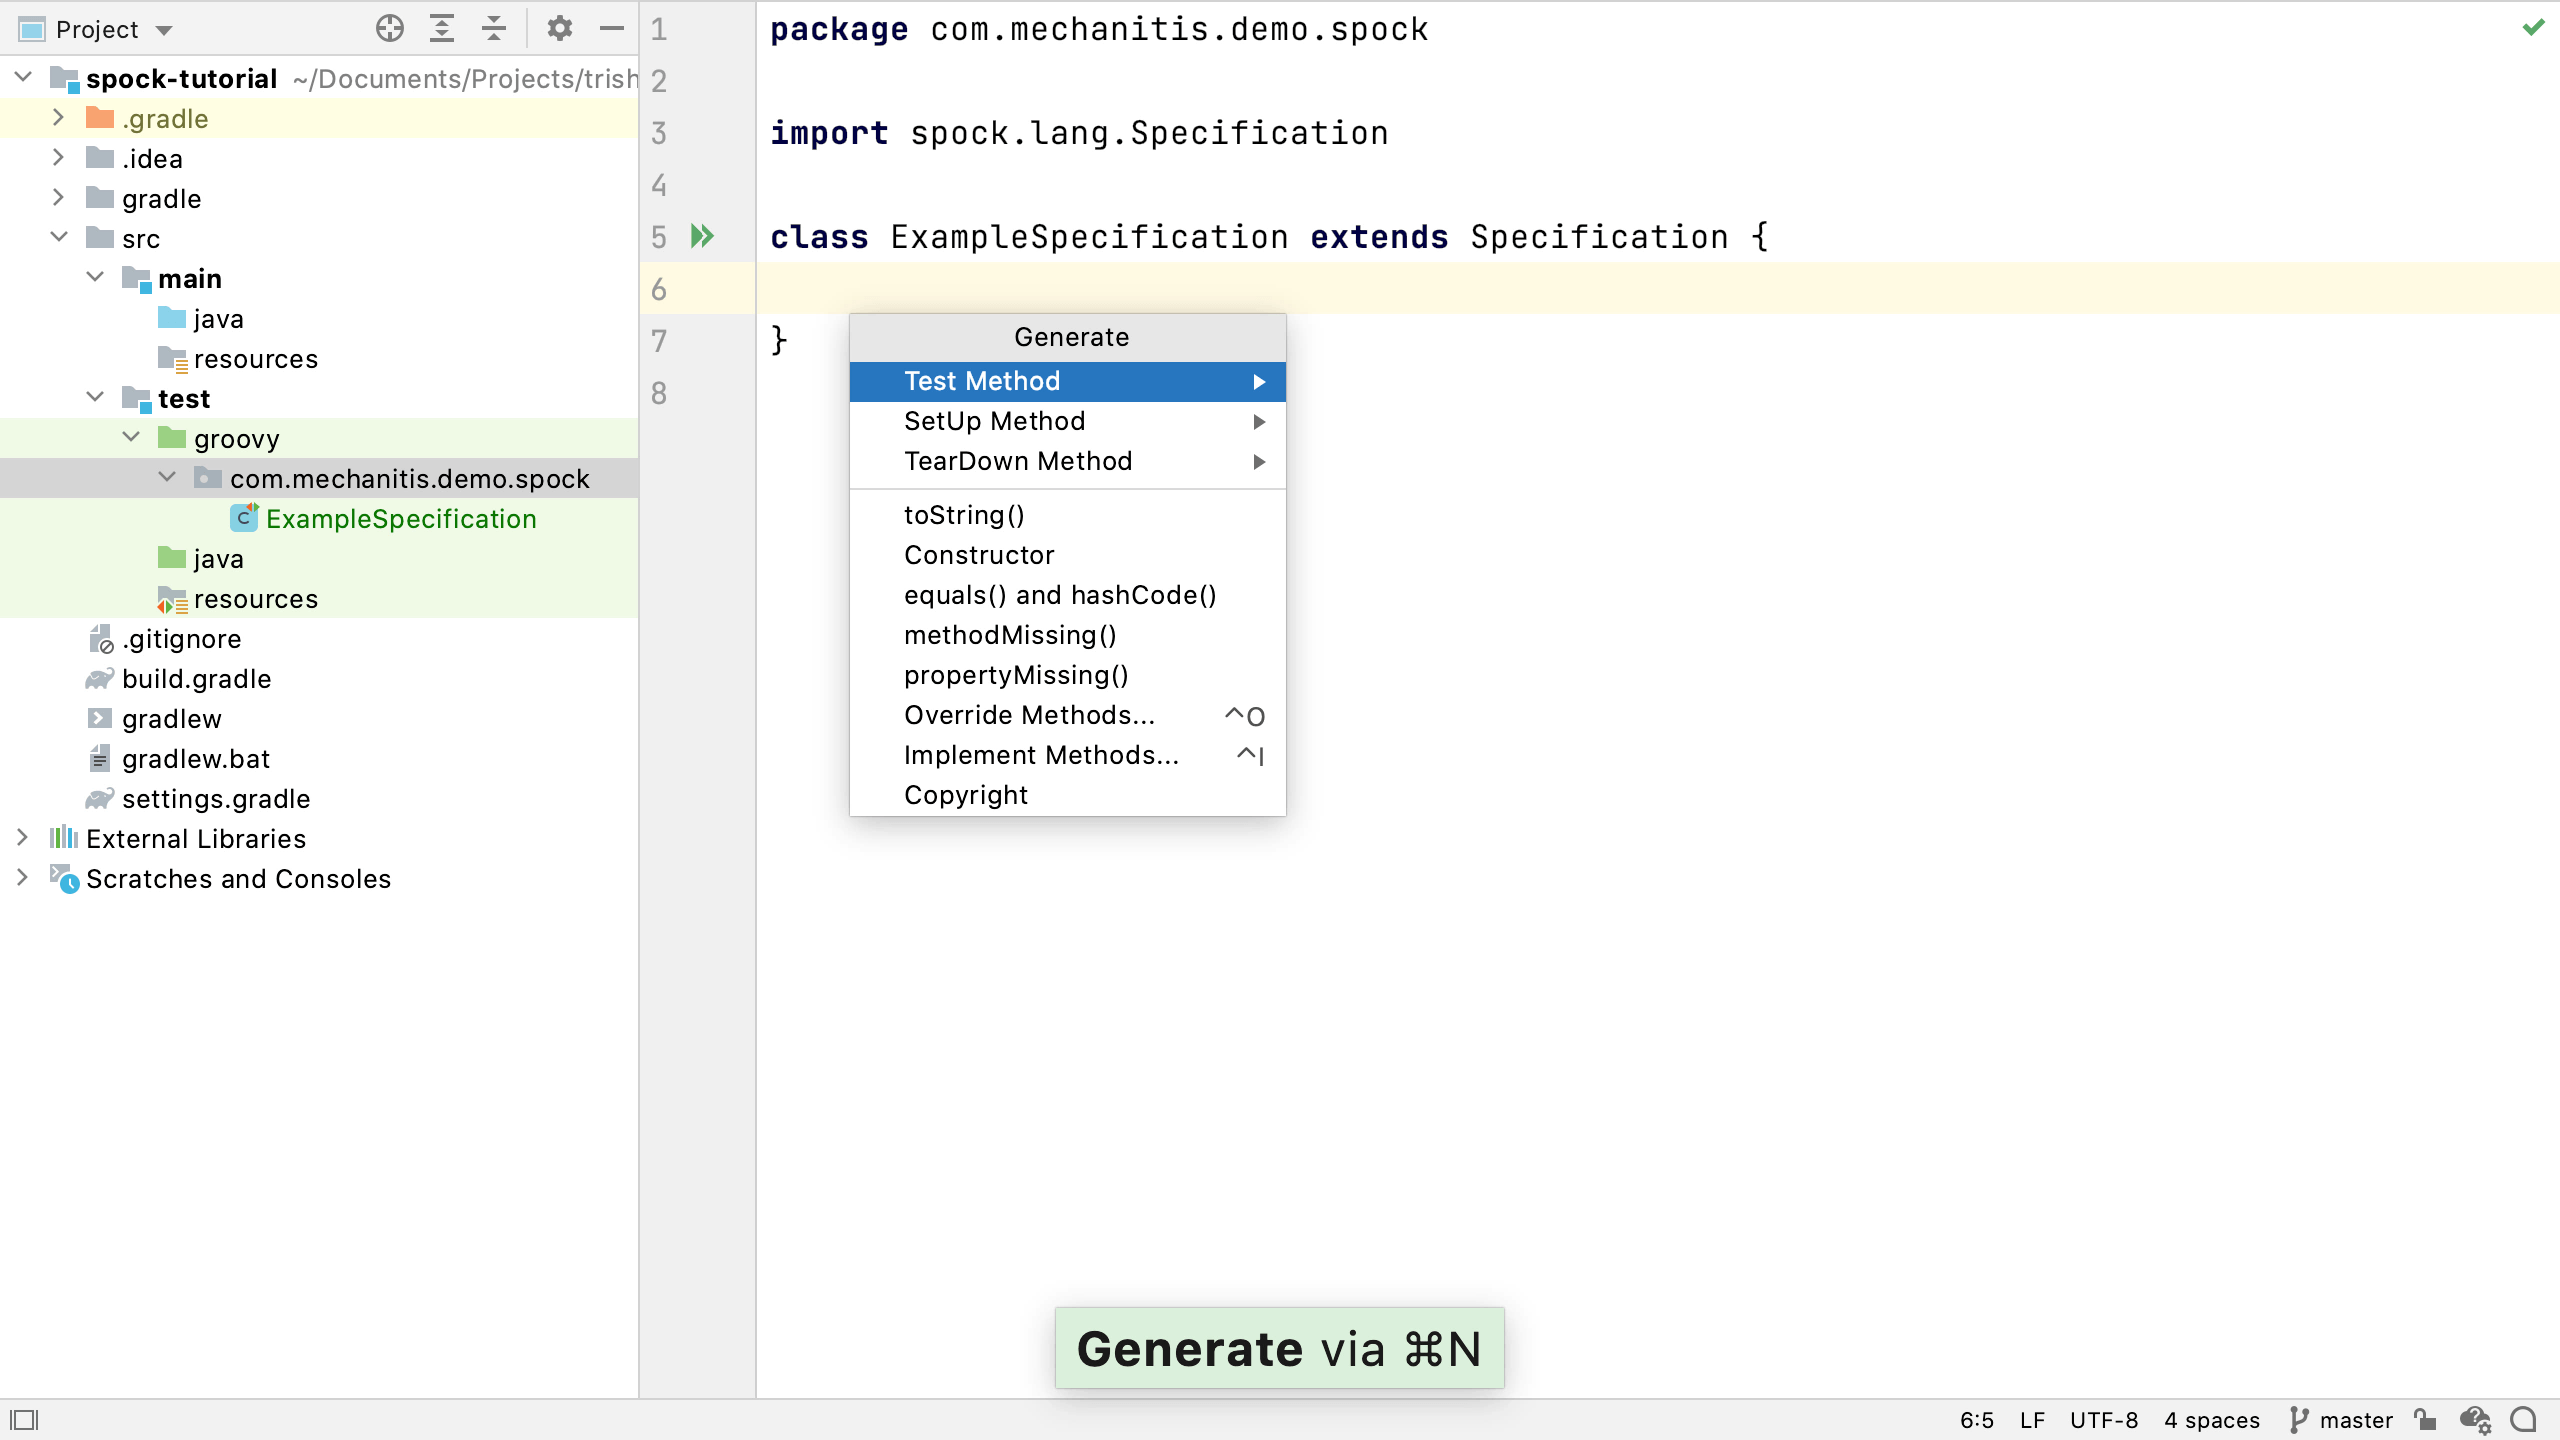2560x1440 pixels.
Task: Click the inspections checkmark in the editor corner
Action: click(x=2533, y=28)
